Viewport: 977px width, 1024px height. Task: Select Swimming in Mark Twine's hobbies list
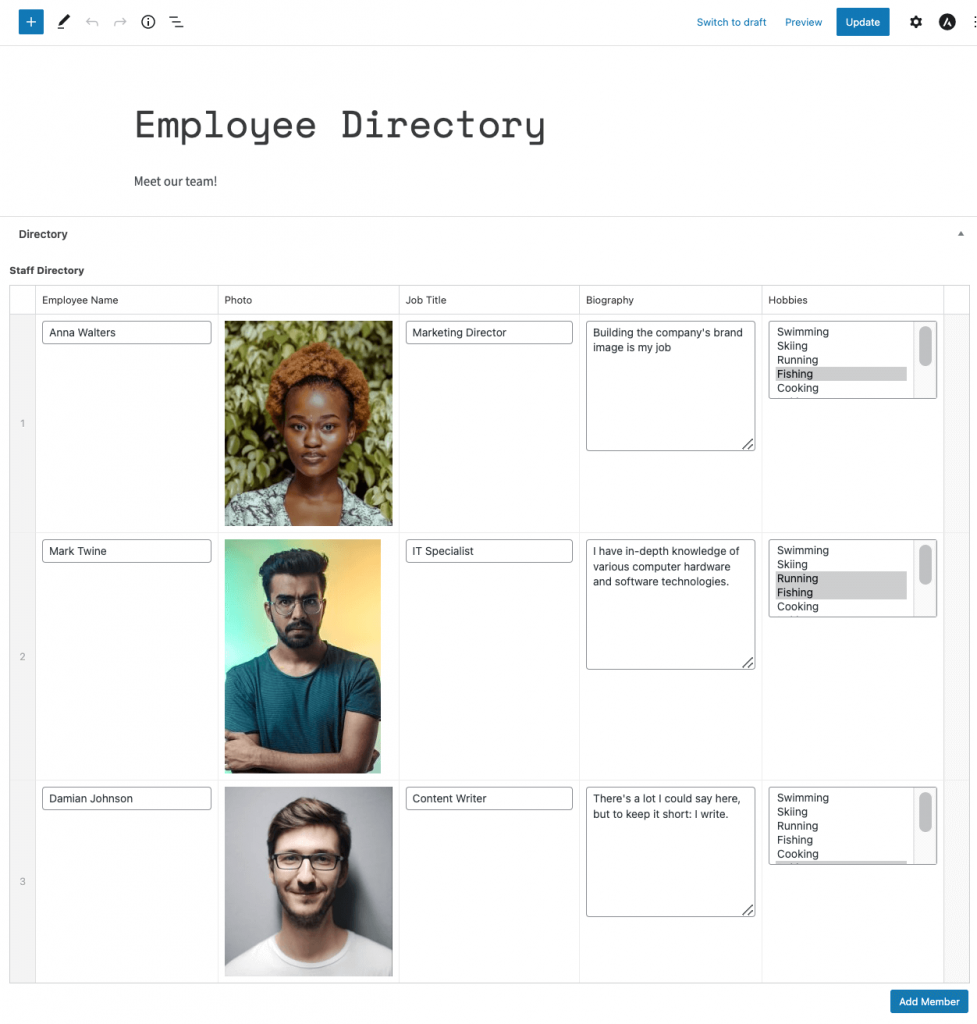[x=841, y=551]
